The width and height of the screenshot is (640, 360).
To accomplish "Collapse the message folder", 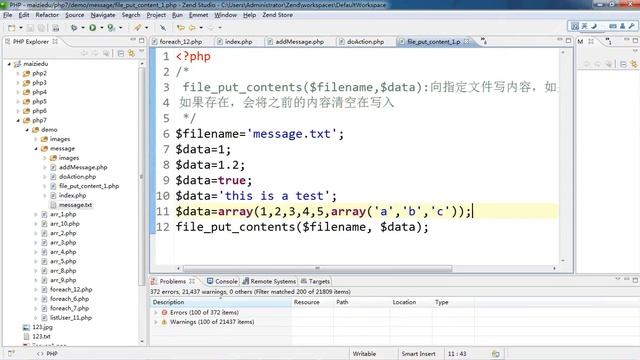I will pyautogui.click(x=36, y=149).
